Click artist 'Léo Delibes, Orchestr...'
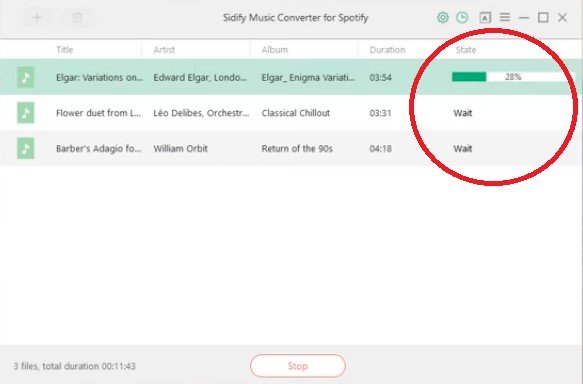Viewport: 583px width, 384px height. pyautogui.click(x=201, y=113)
